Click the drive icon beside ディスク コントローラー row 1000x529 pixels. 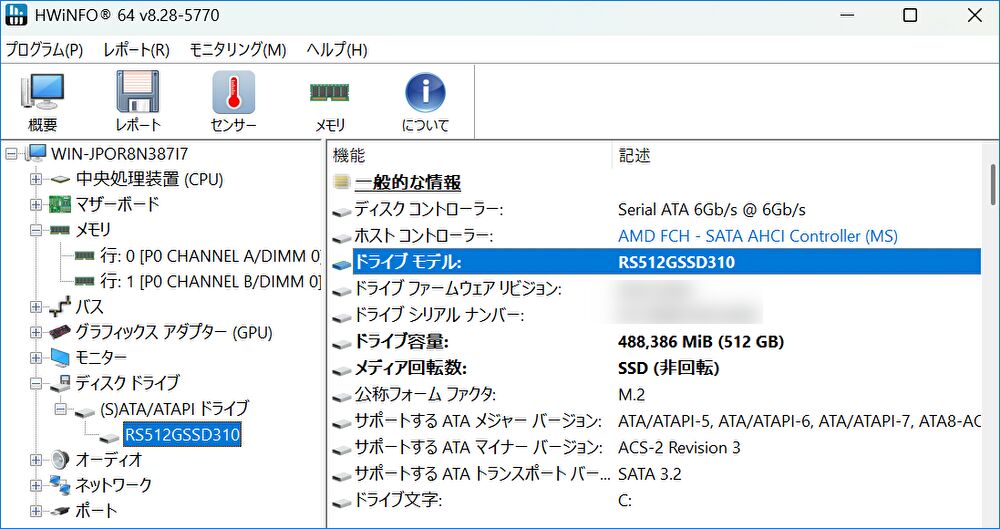point(342,211)
